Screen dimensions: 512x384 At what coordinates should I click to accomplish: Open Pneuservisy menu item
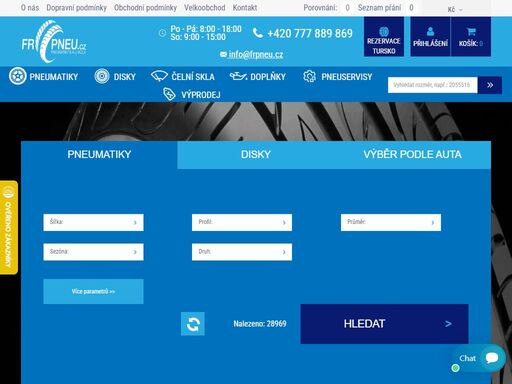pyautogui.click(x=347, y=77)
